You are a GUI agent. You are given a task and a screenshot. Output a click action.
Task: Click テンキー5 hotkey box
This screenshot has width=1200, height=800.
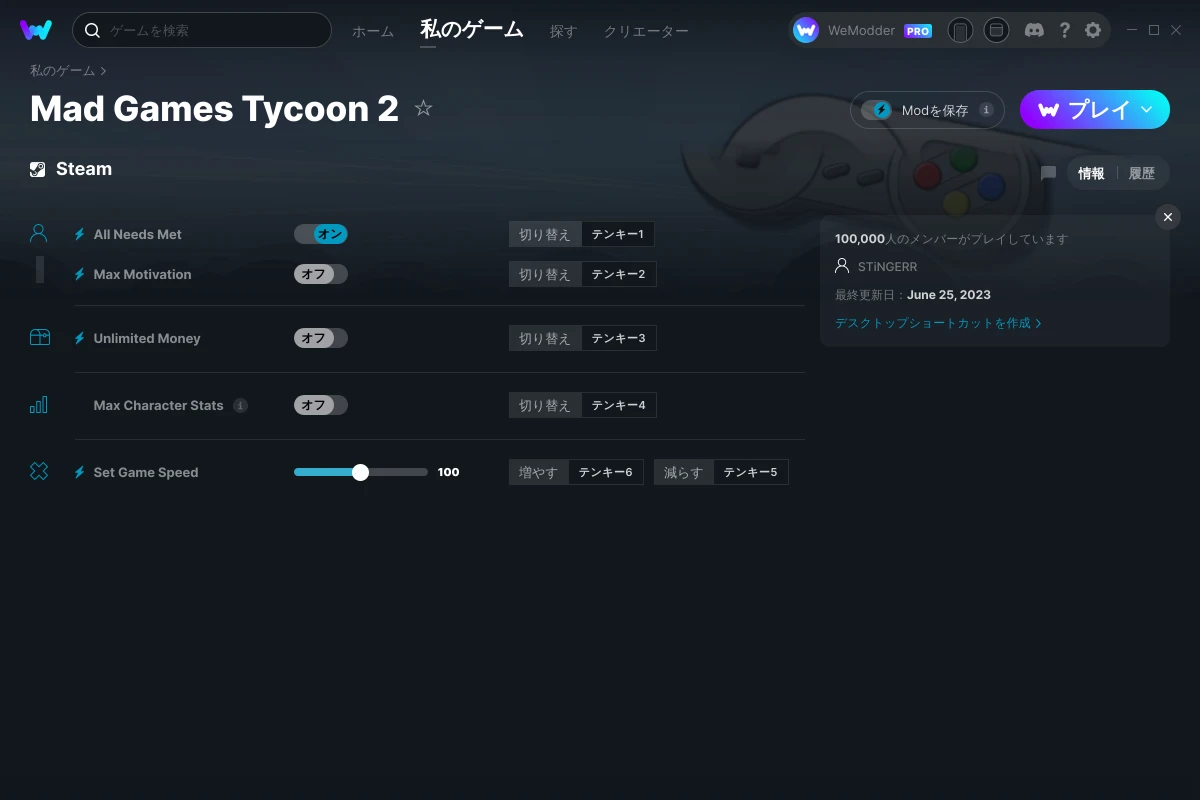(x=750, y=472)
